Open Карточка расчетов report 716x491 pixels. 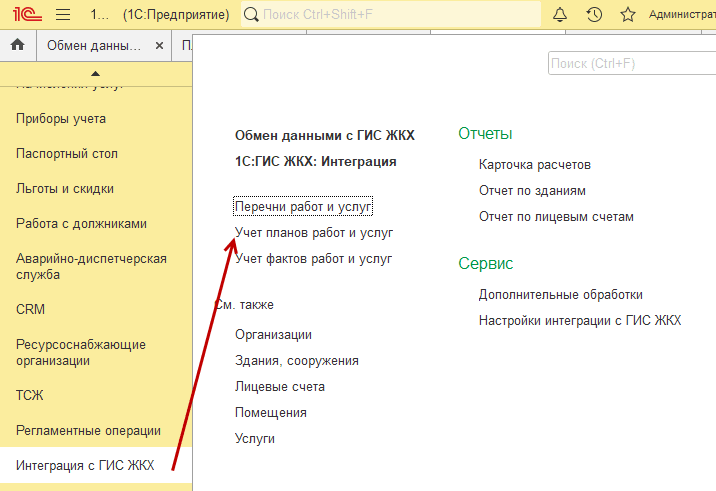pos(535,165)
